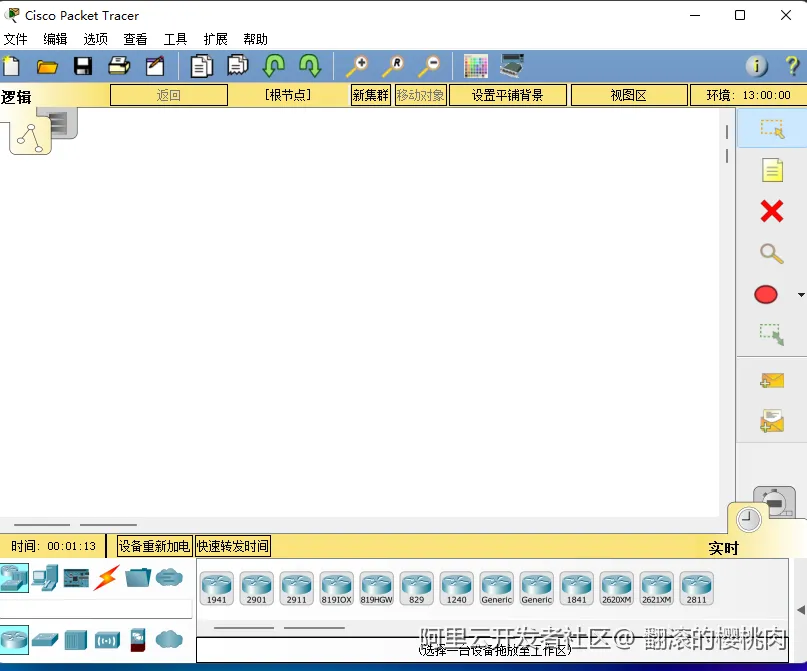807x671 pixels.
Task: Pick the 819IOX router
Action: point(337,588)
